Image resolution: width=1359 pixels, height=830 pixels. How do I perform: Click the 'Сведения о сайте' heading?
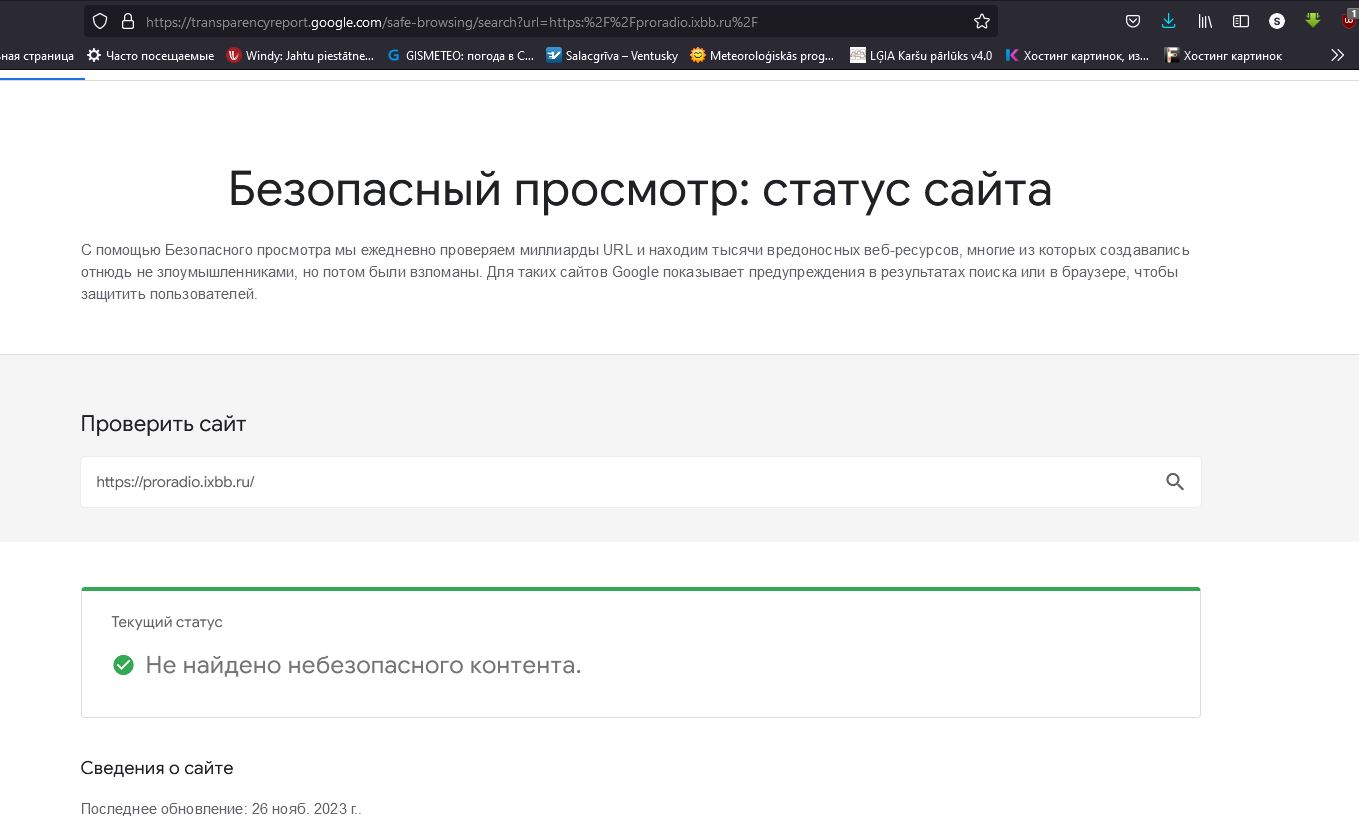157,768
